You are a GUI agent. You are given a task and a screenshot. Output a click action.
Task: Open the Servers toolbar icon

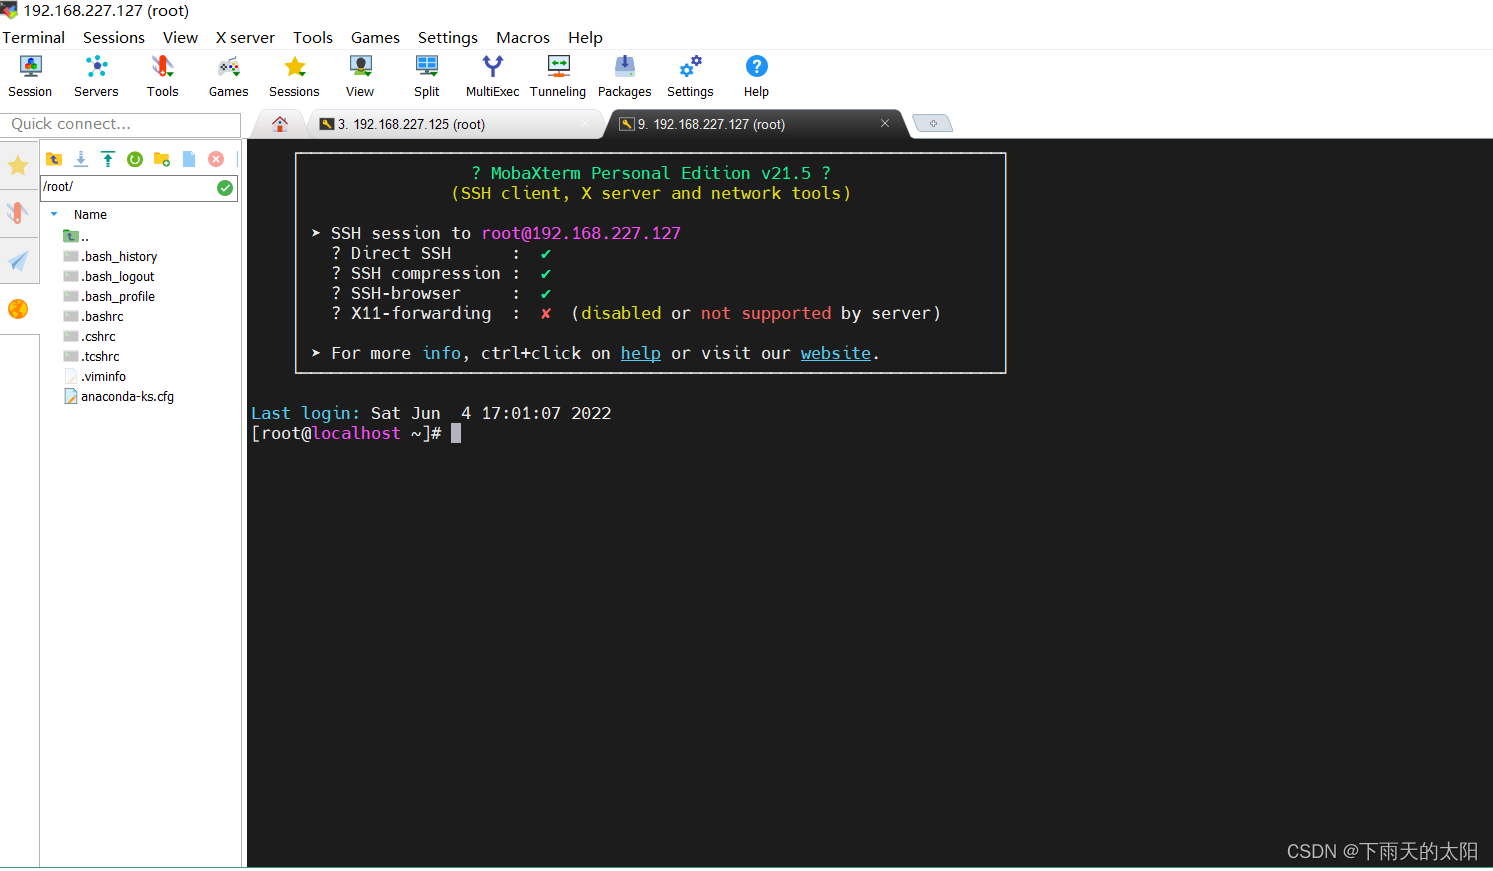pyautogui.click(x=96, y=76)
